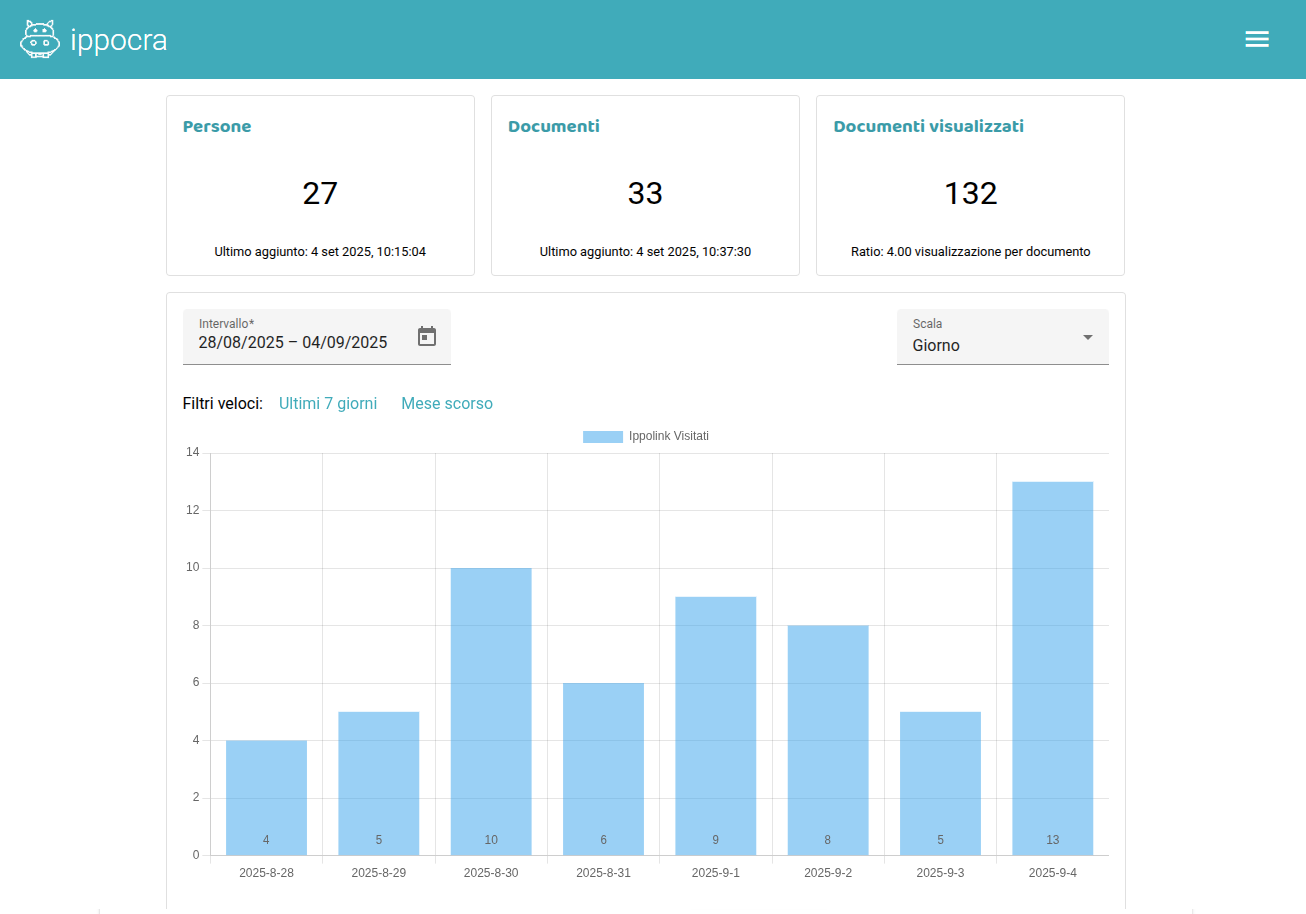Click the Documenti visualizzati card heading
The width and height of the screenshot is (1306, 914).
(928, 126)
